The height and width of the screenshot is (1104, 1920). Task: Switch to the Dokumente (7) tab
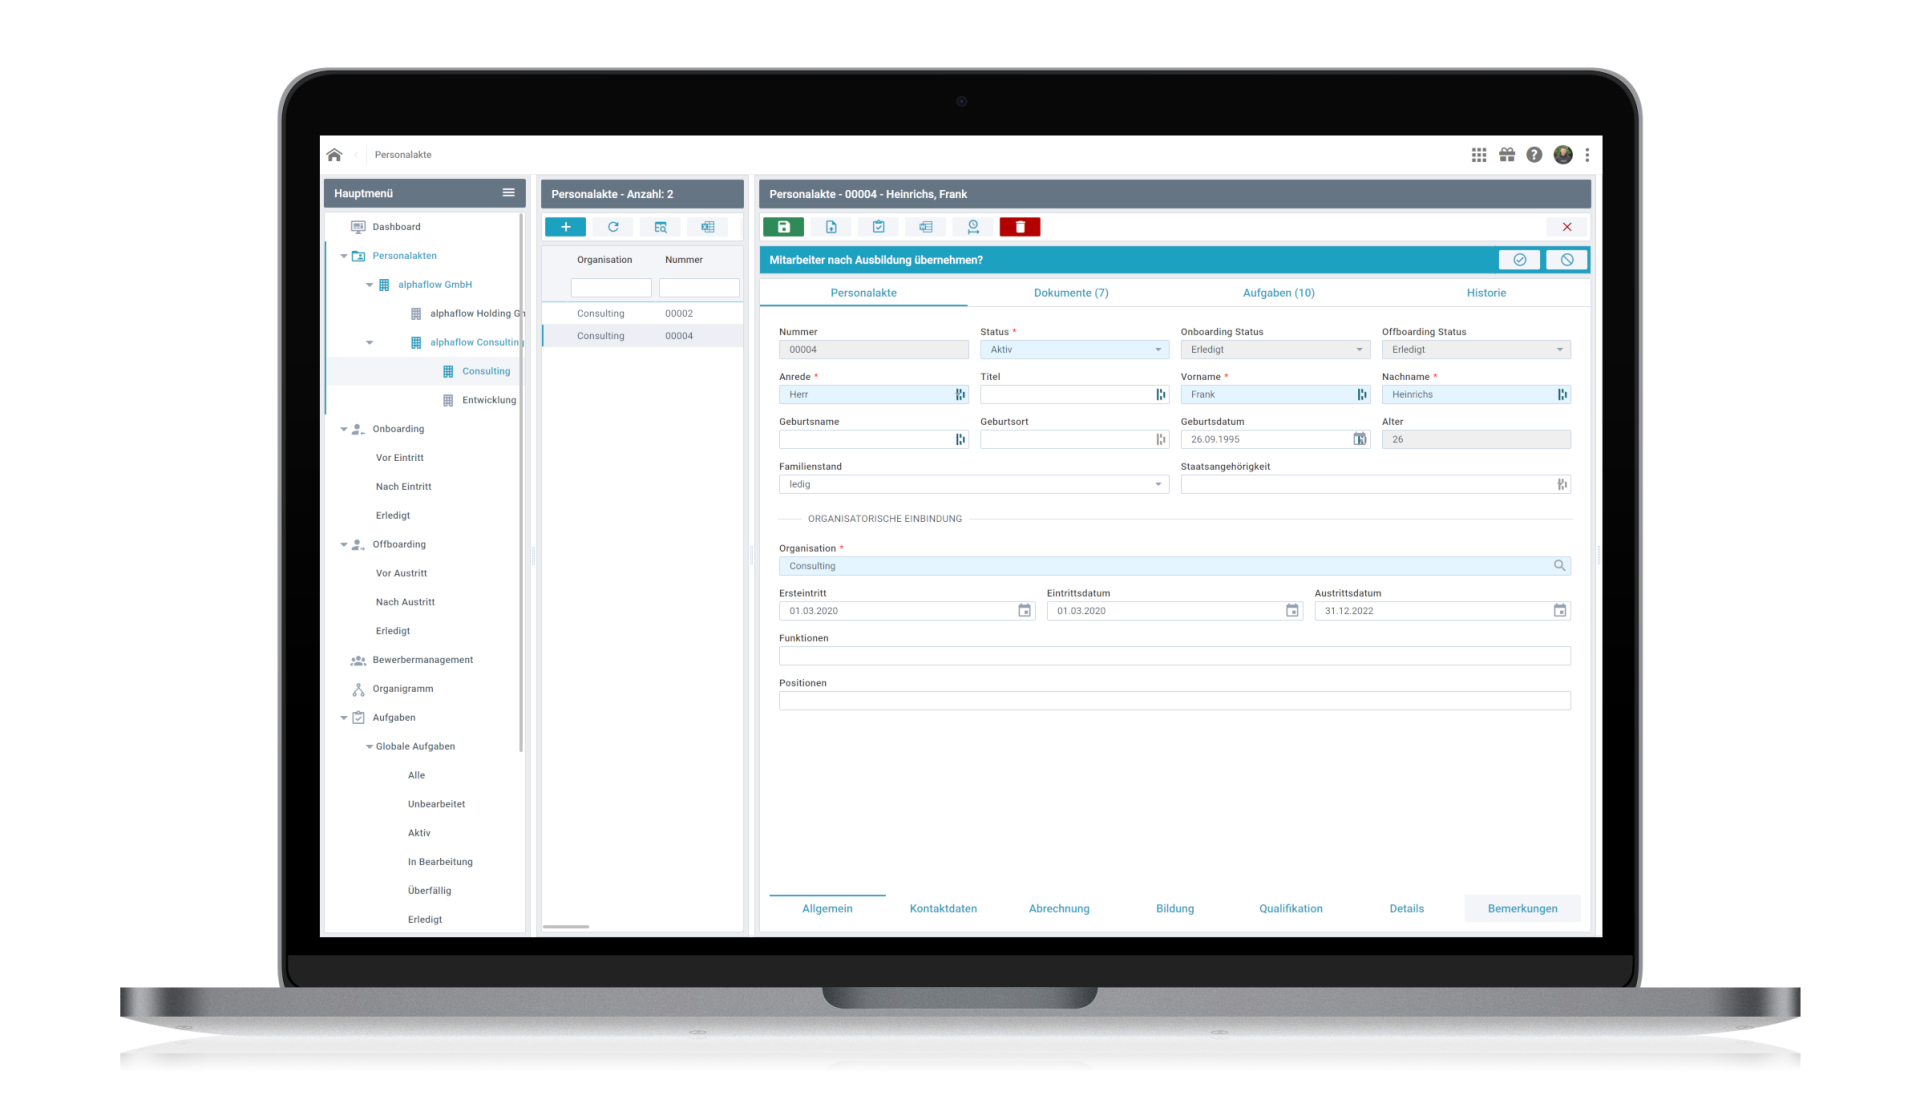point(1070,293)
